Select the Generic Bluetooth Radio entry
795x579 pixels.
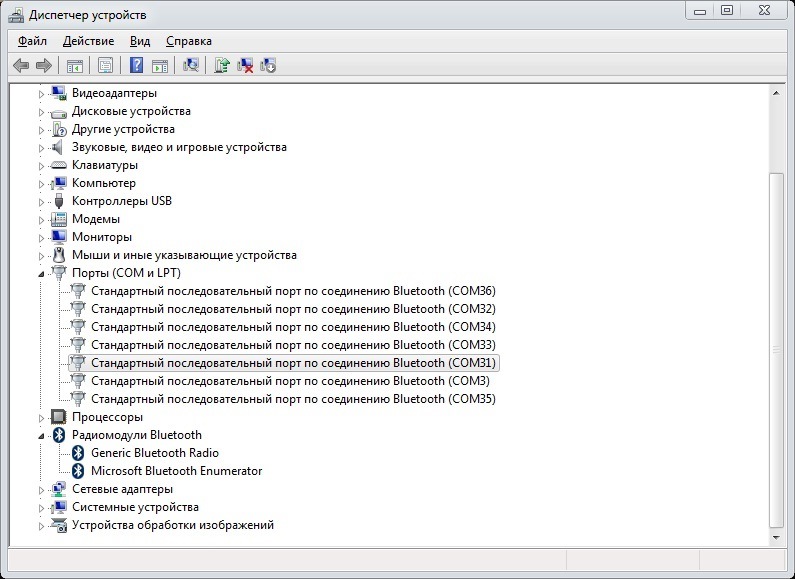pyautogui.click(x=155, y=453)
